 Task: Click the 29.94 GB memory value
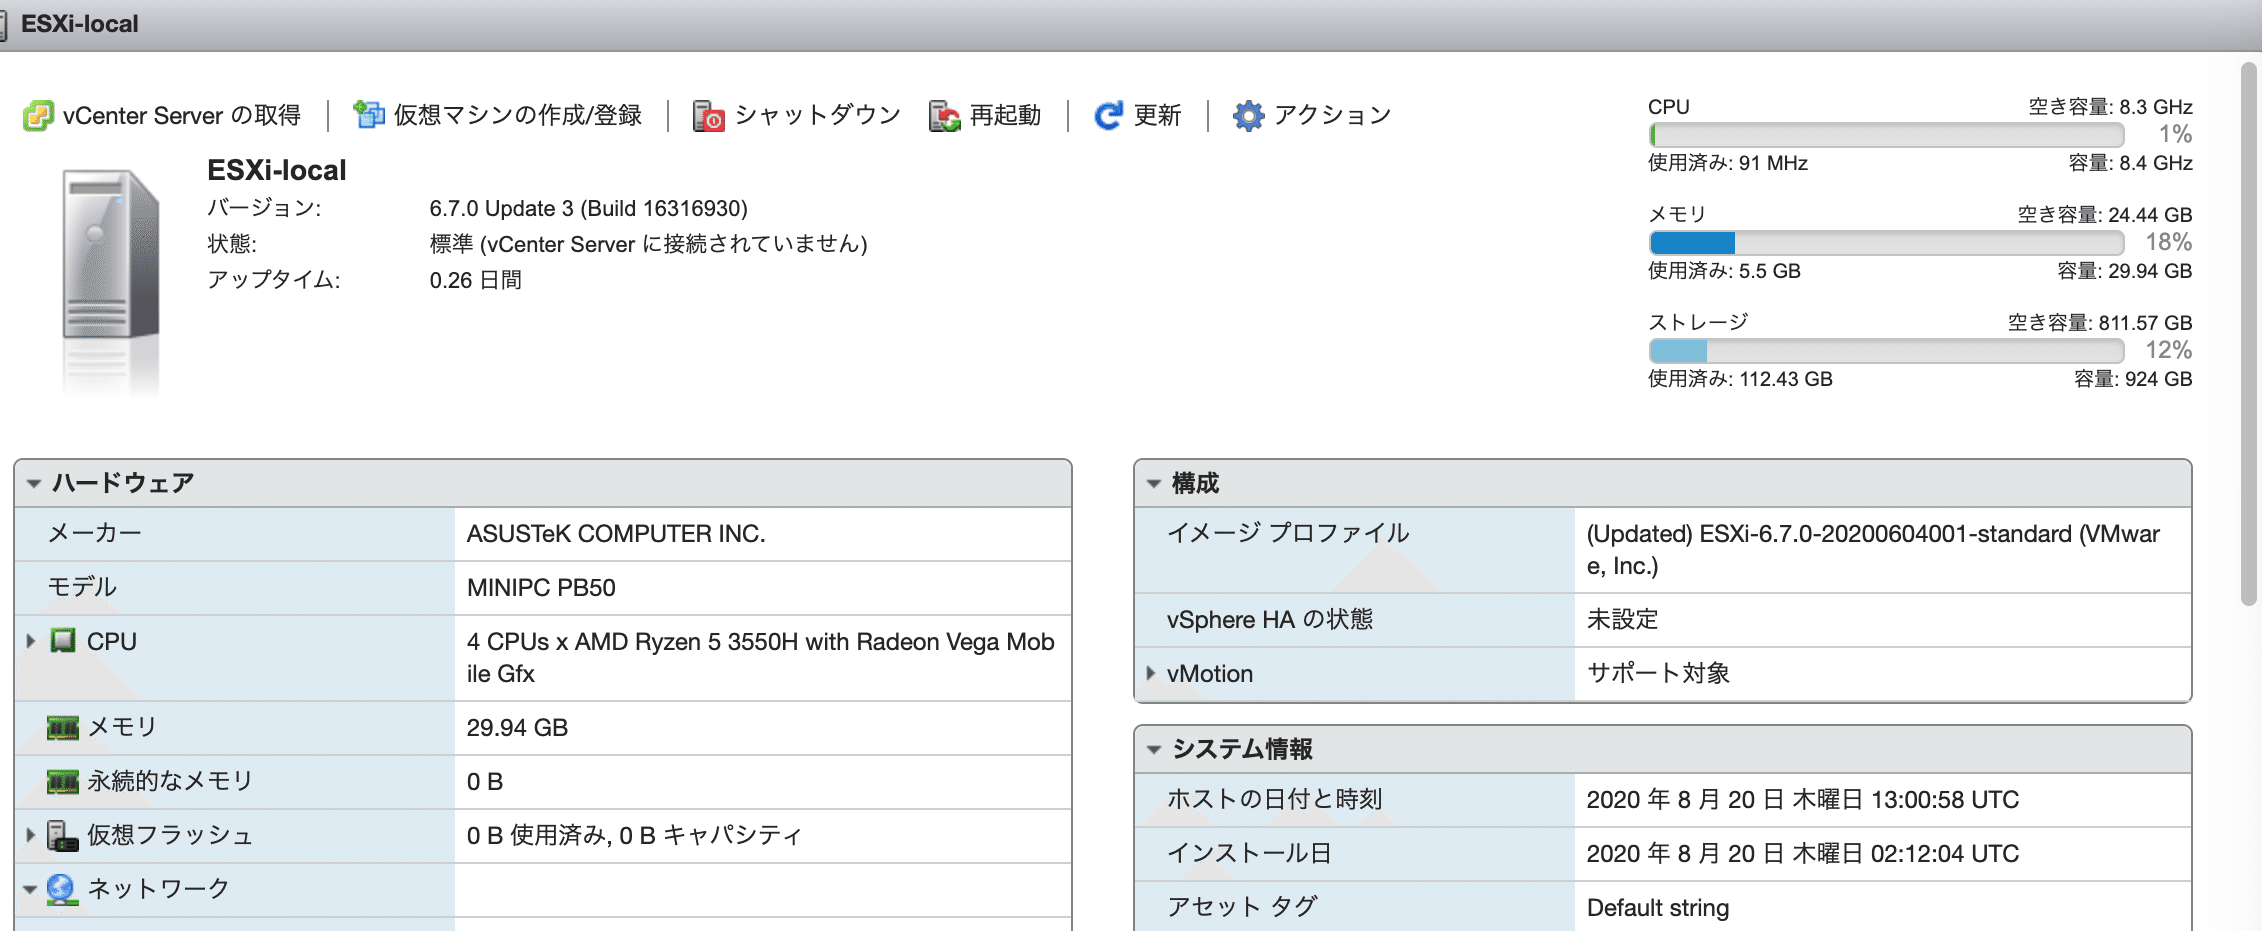point(517,727)
